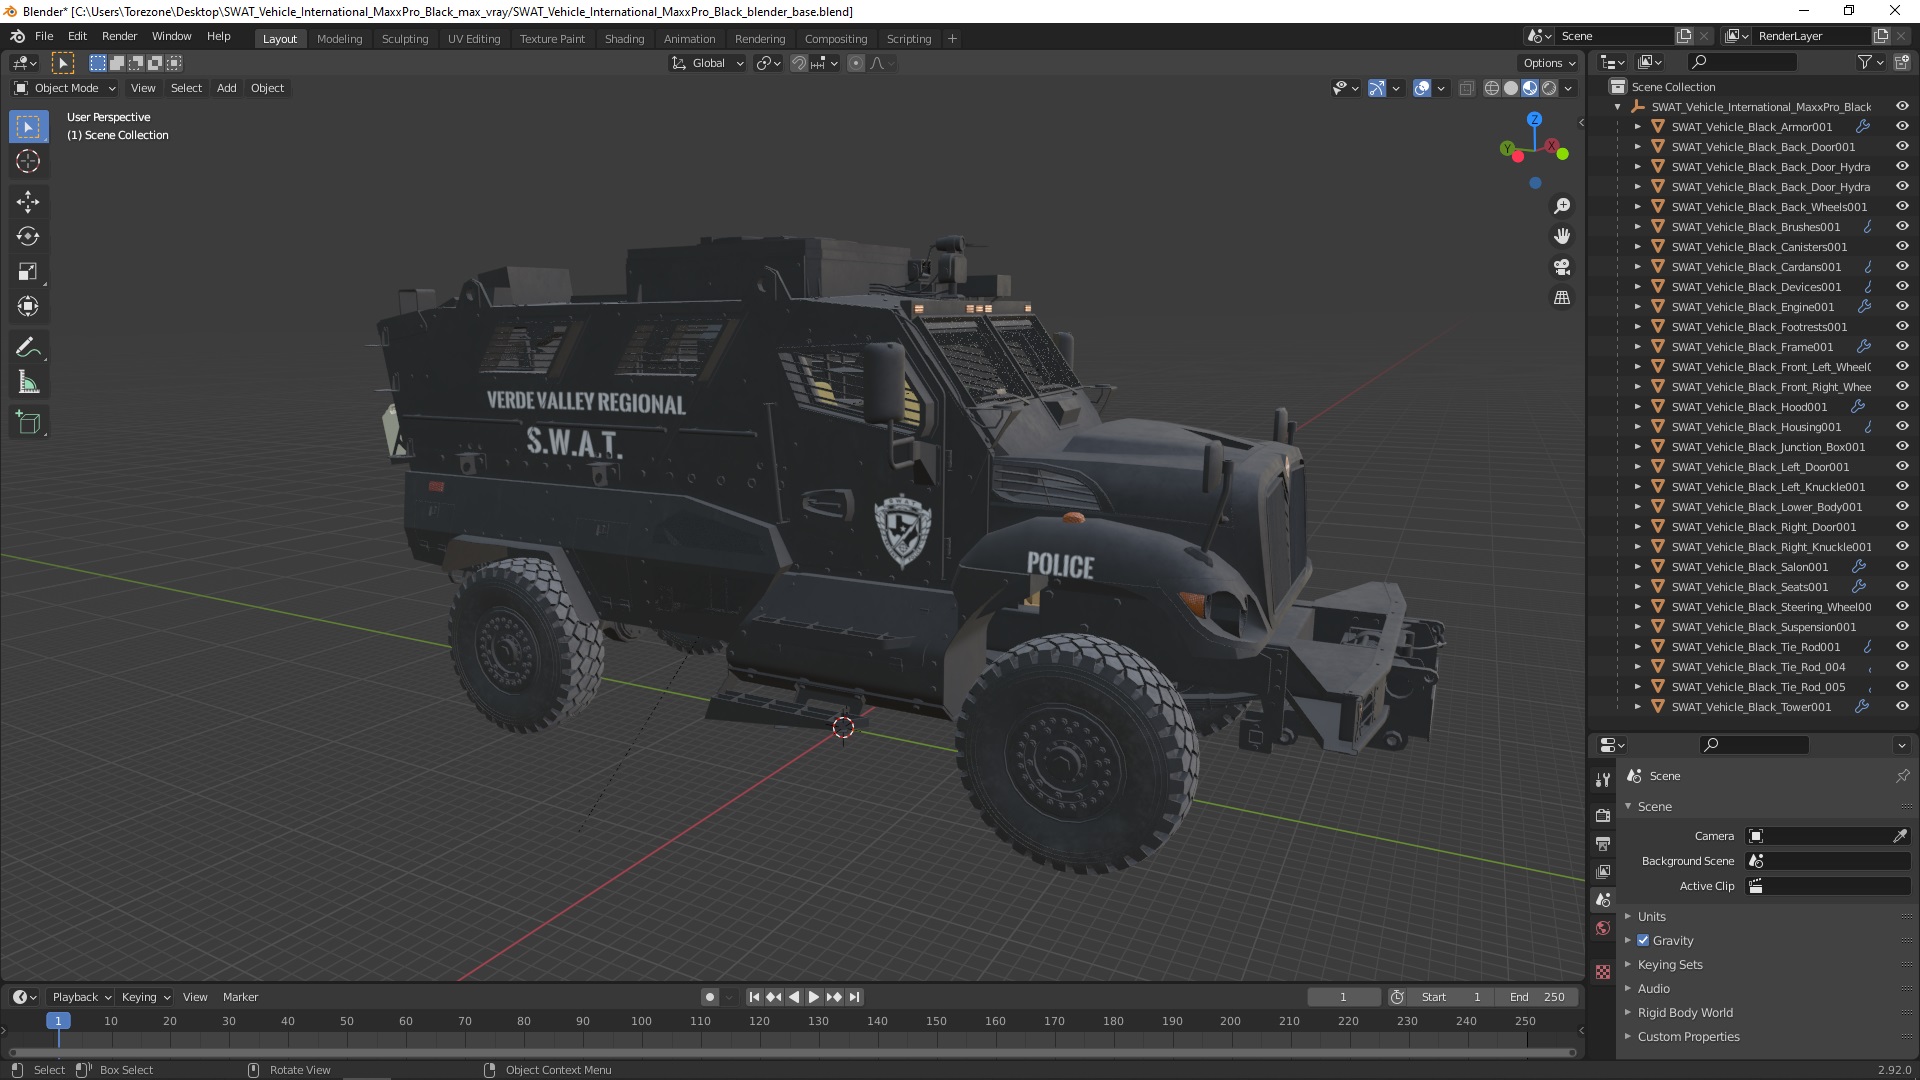This screenshot has width=1920, height=1080.
Task: Open the Object Mode dropdown
Action: [x=65, y=88]
